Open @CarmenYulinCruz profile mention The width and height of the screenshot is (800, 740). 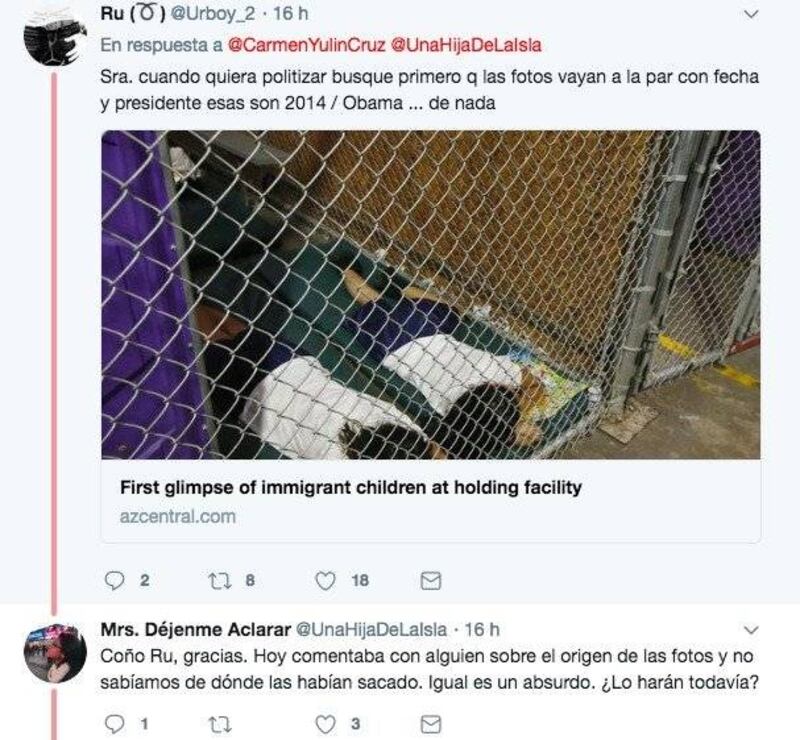click(306, 45)
